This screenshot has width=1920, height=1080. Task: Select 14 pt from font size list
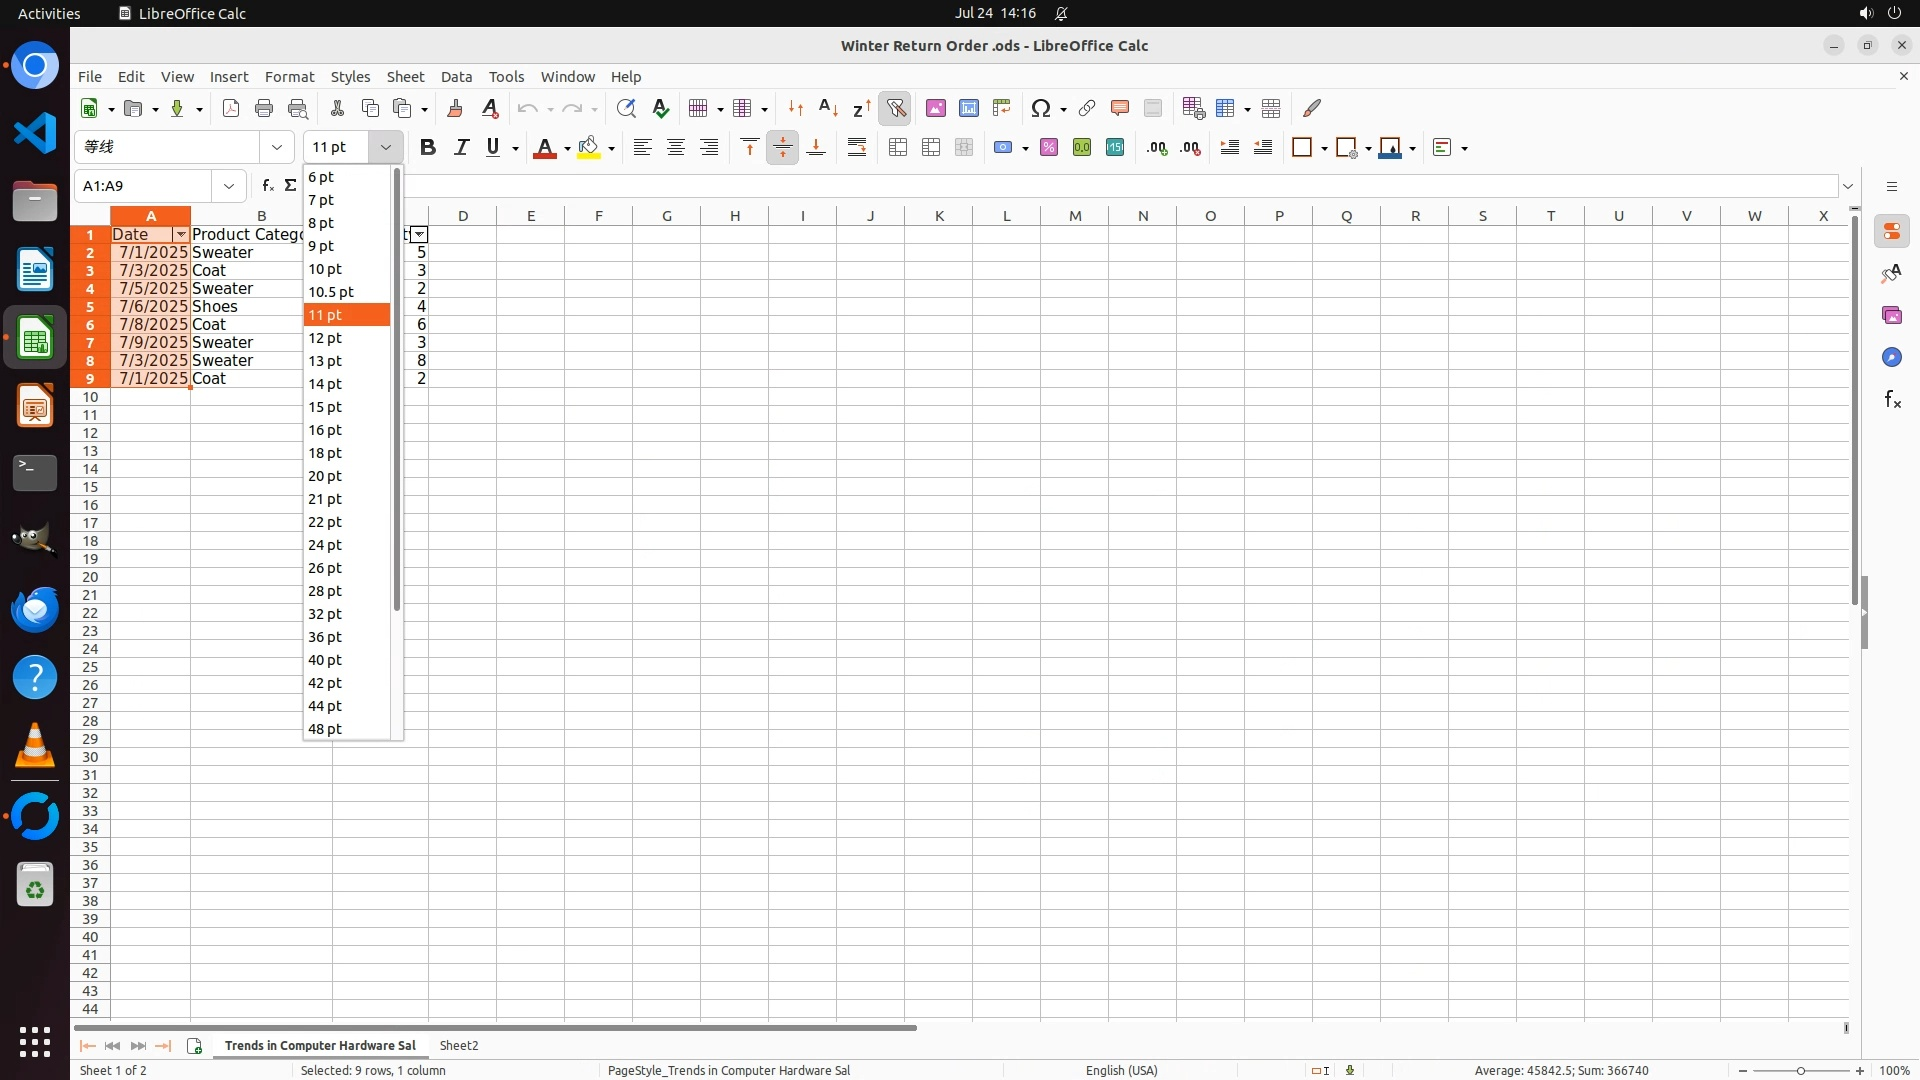tap(325, 383)
